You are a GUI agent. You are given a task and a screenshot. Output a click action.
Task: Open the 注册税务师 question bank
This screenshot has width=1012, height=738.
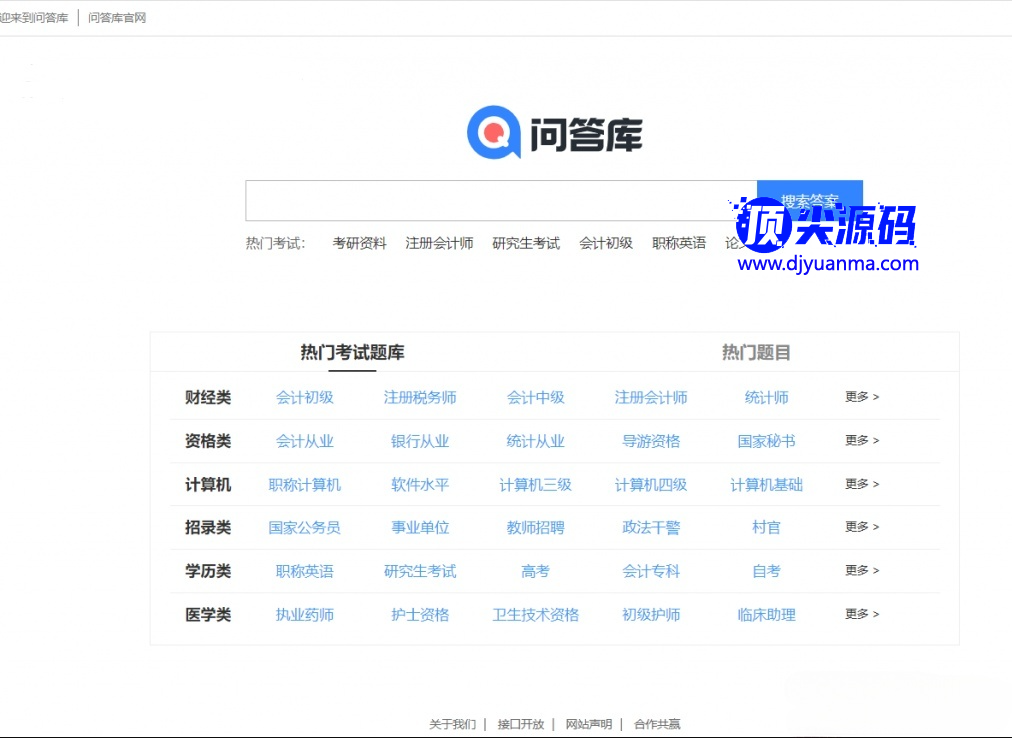pos(420,397)
